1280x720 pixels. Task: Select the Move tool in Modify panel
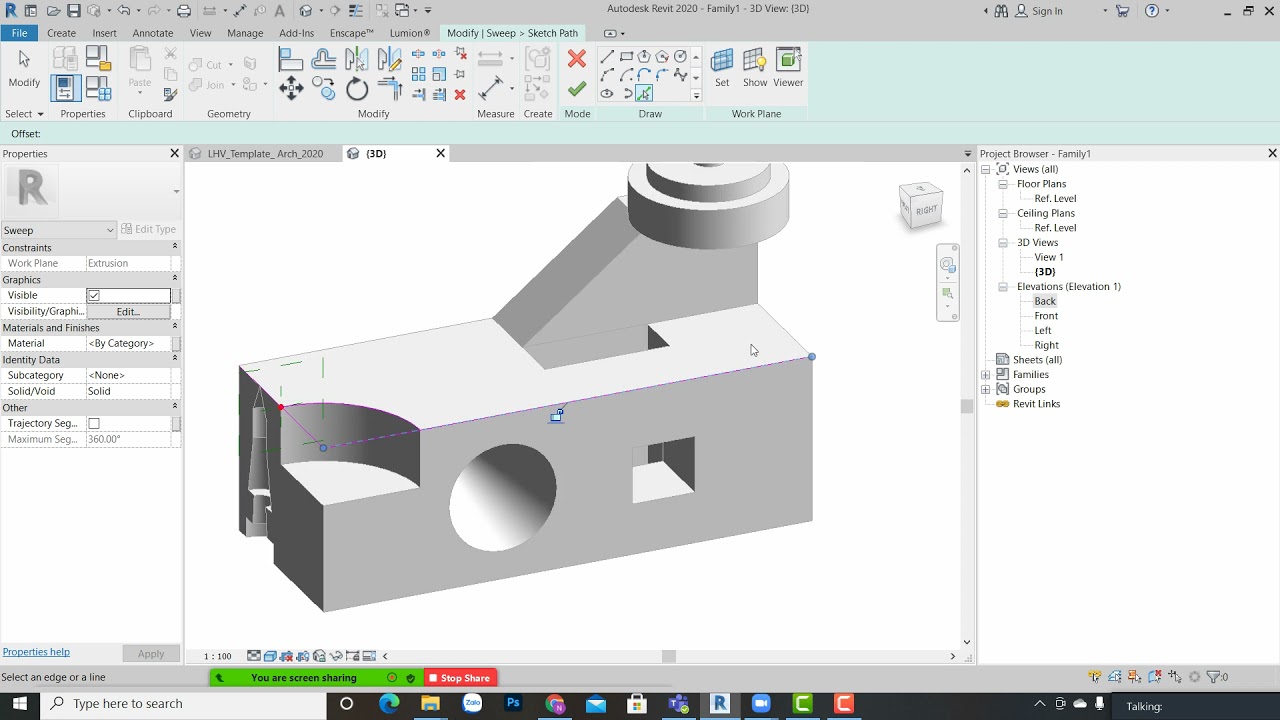pyautogui.click(x=291, y=89)
